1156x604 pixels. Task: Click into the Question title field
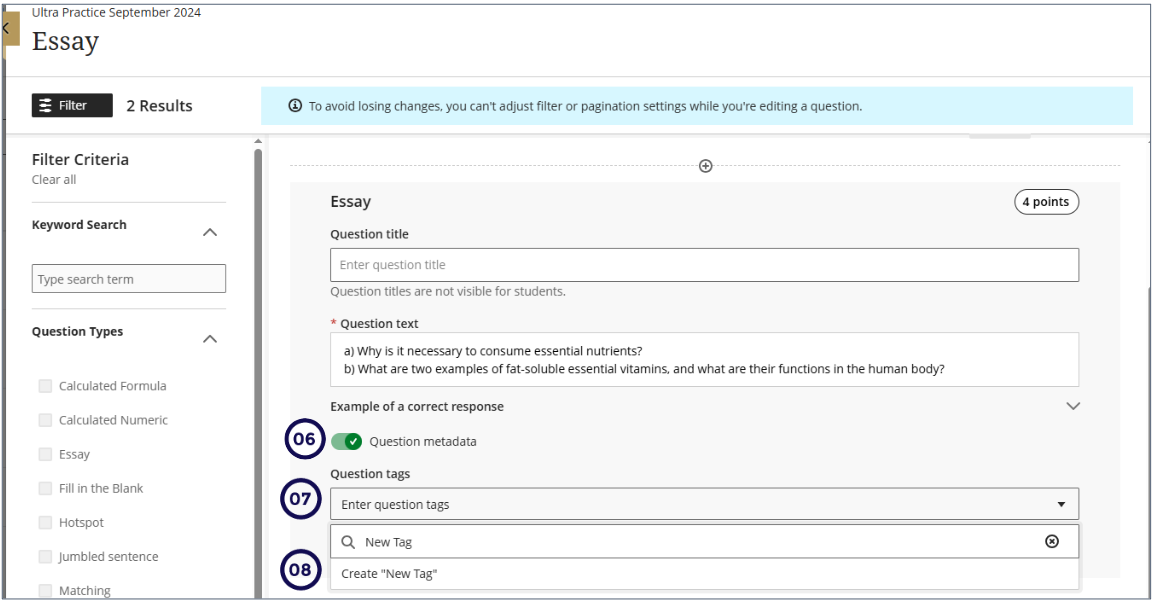[x=704, y=265]
